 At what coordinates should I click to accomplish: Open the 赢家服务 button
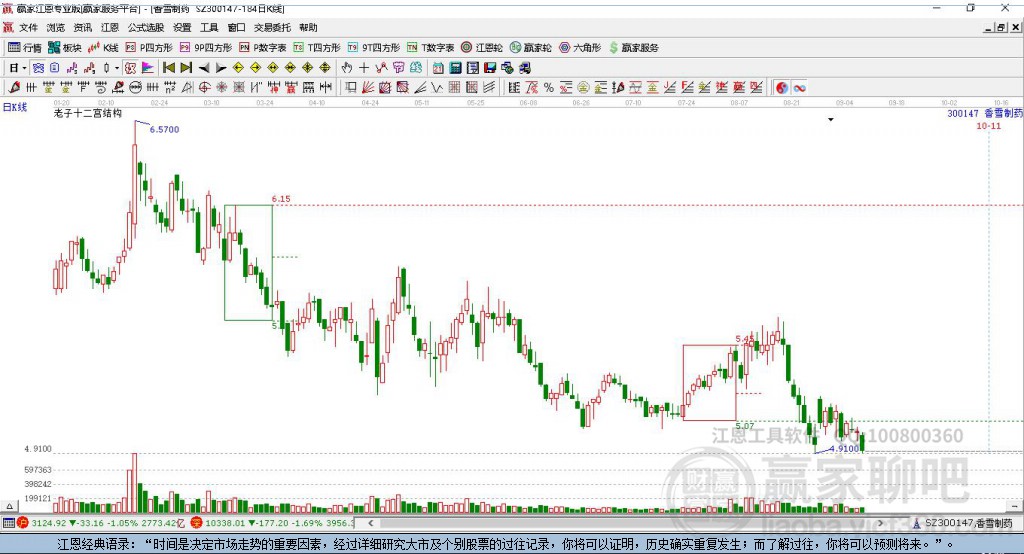[633, 48]
